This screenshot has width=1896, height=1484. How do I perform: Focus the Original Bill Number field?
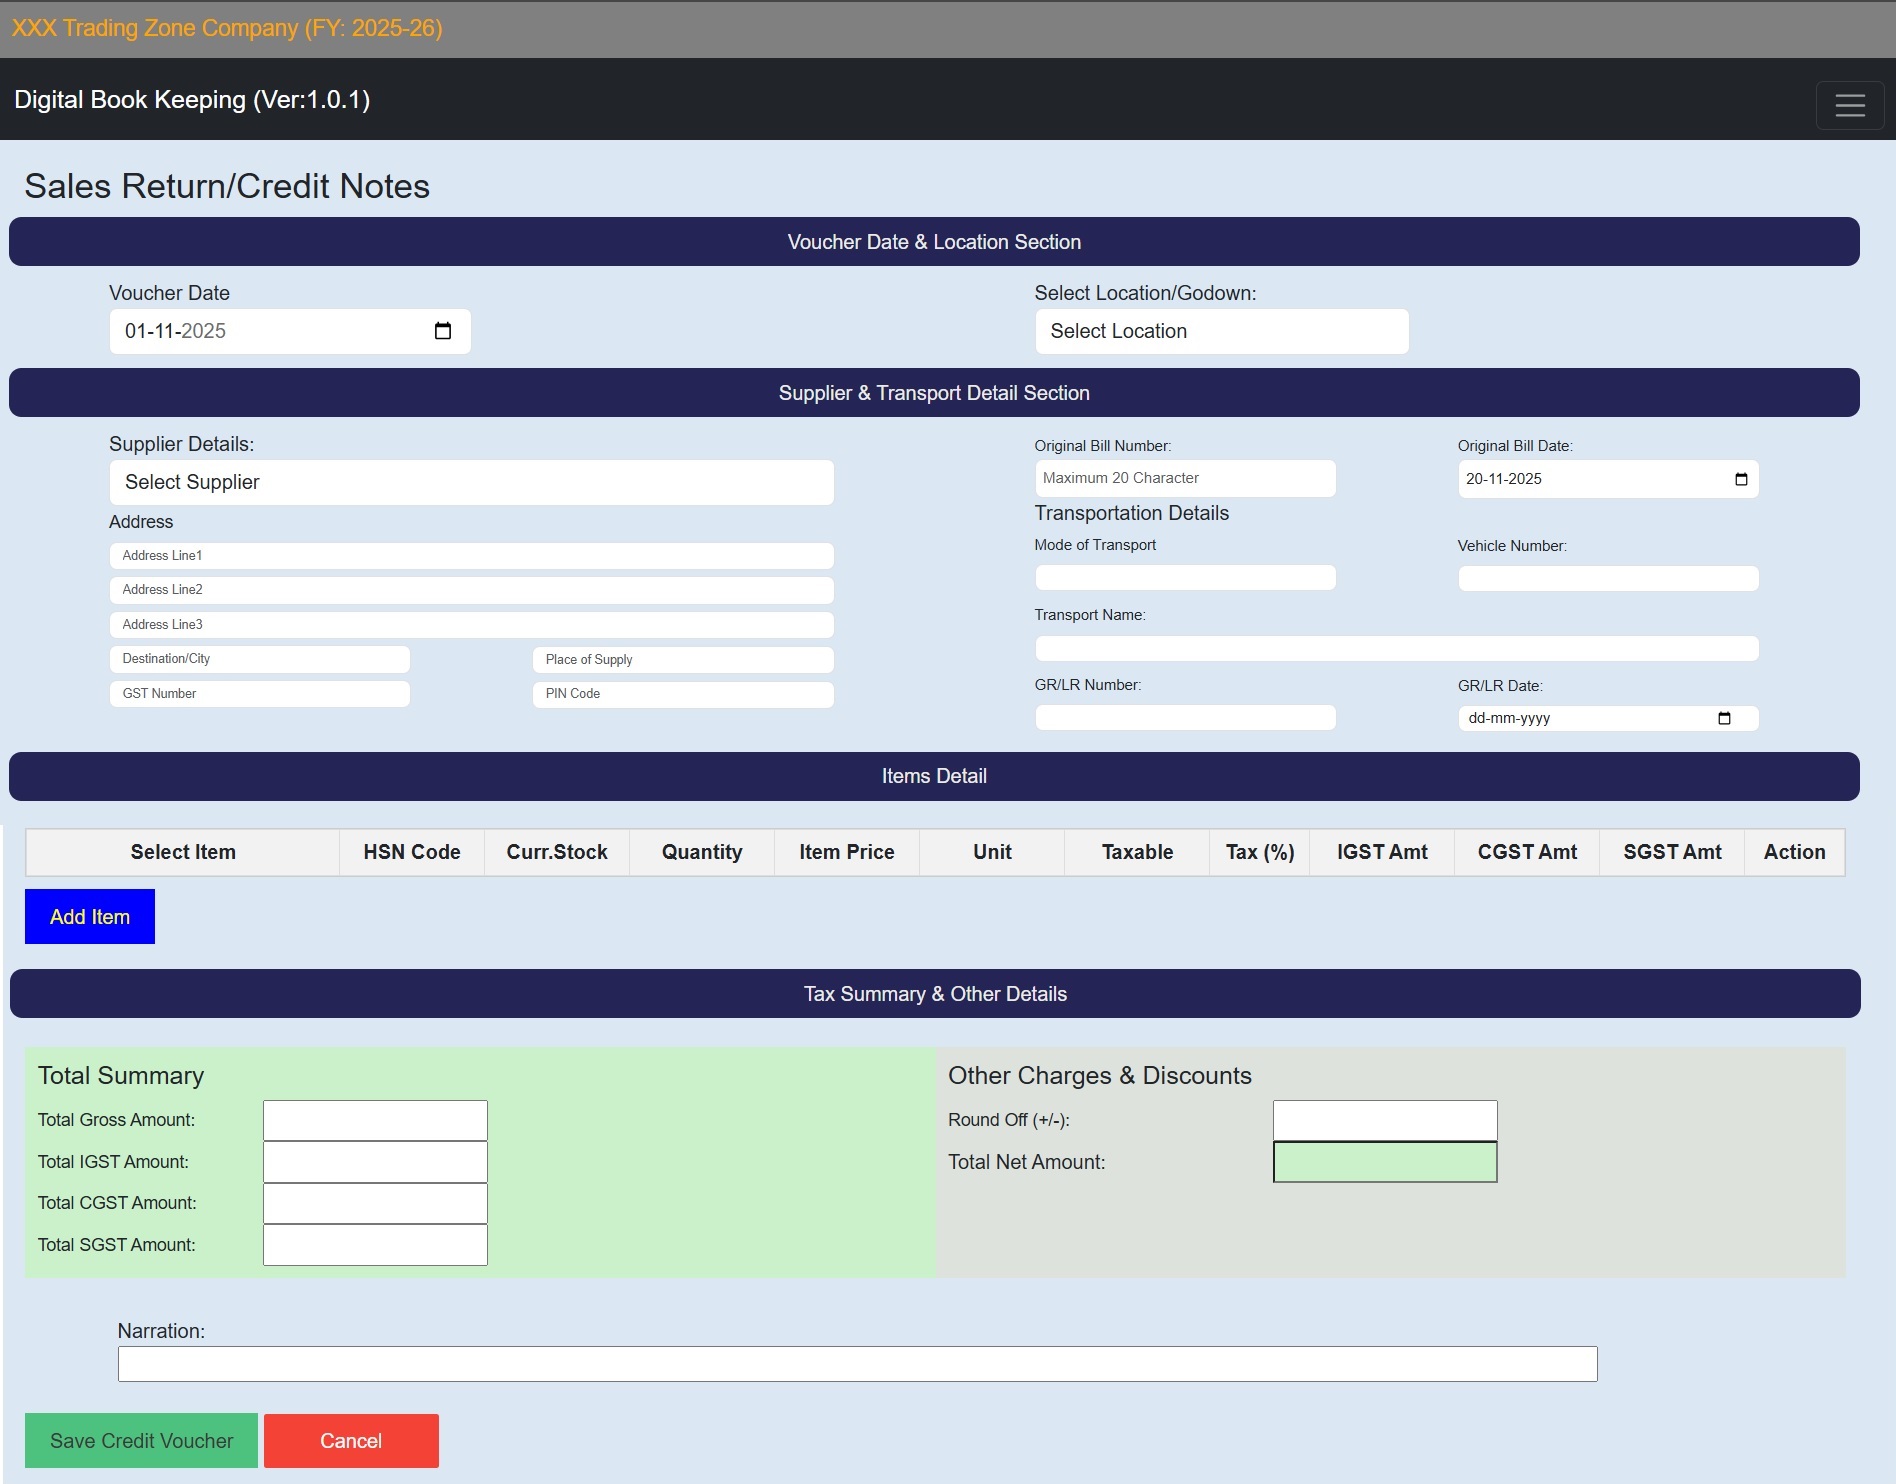1185,478
